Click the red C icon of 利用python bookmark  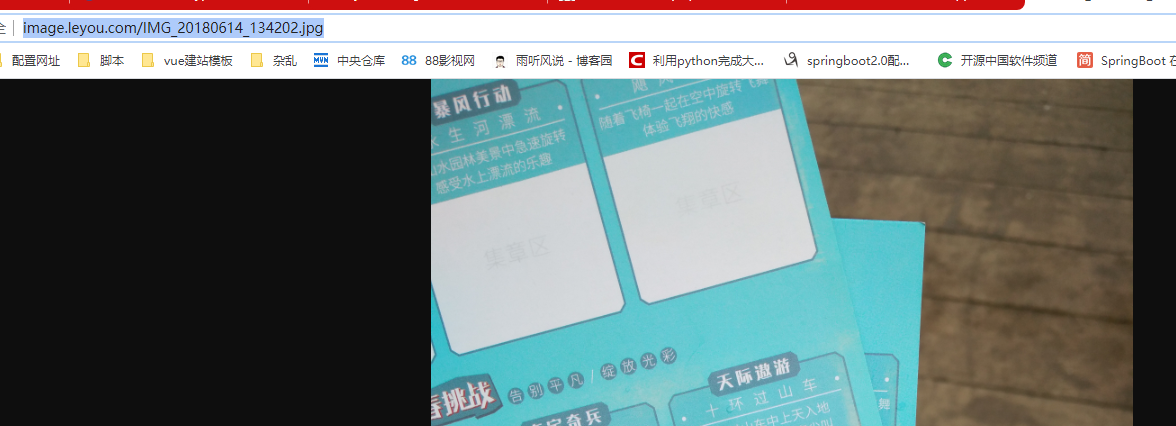pos(637,61)
